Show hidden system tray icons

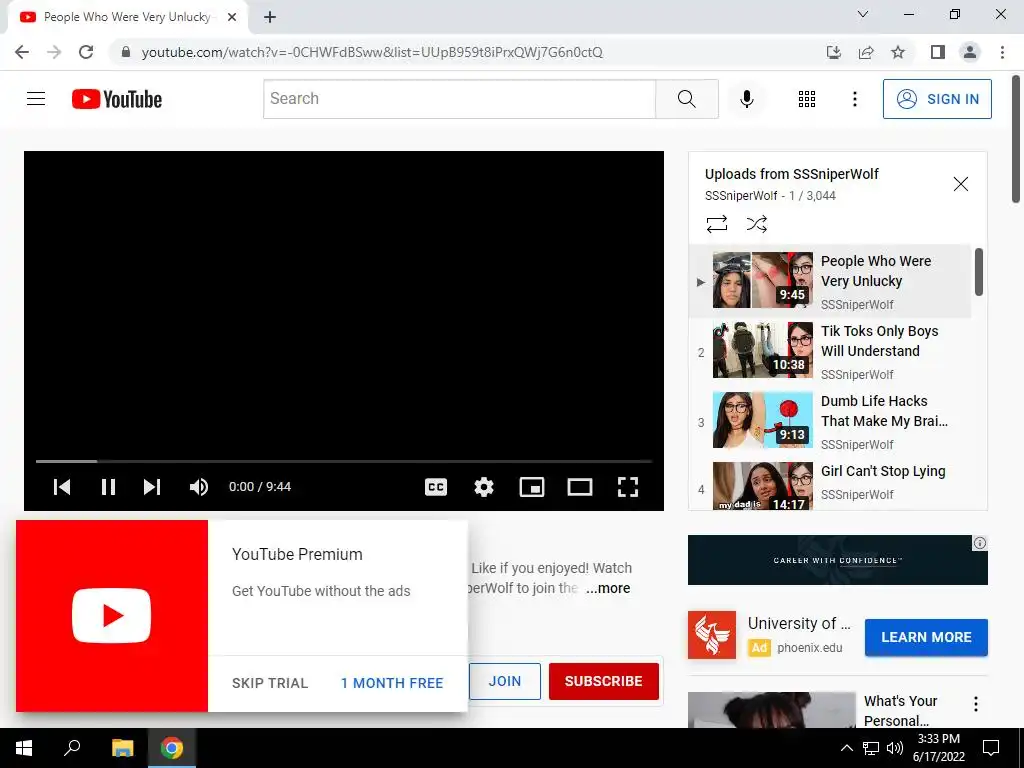coord(846,748)
